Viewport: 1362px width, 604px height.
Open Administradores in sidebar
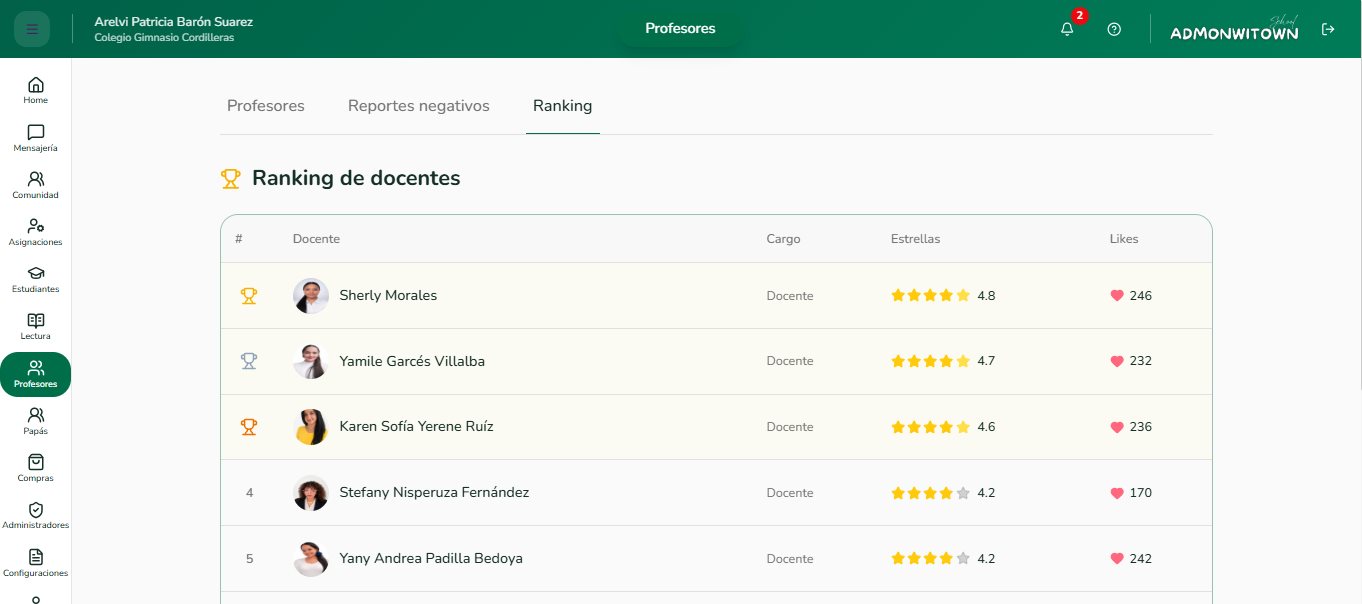36,515
